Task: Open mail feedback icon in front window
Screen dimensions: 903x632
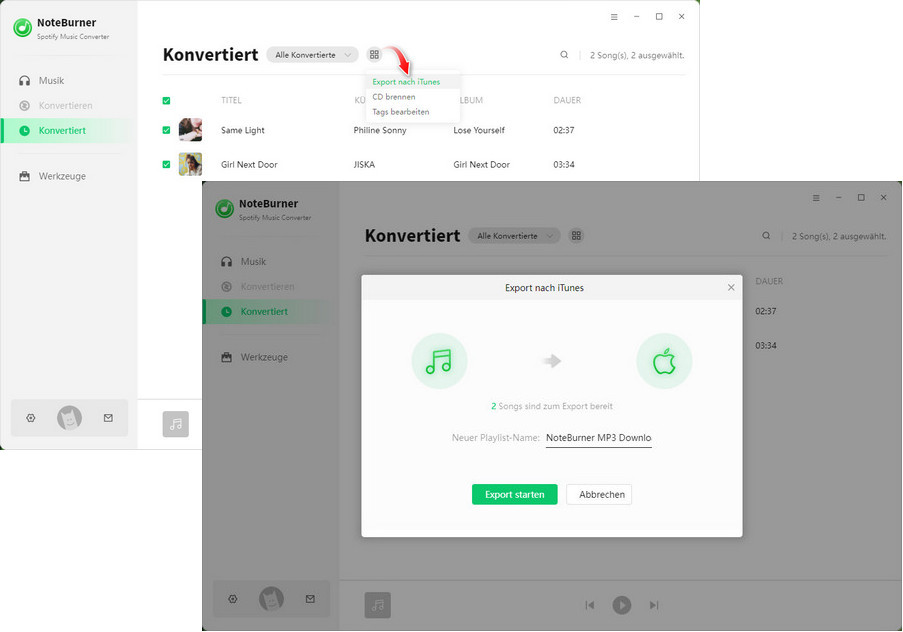Action: tap(310, 599)
